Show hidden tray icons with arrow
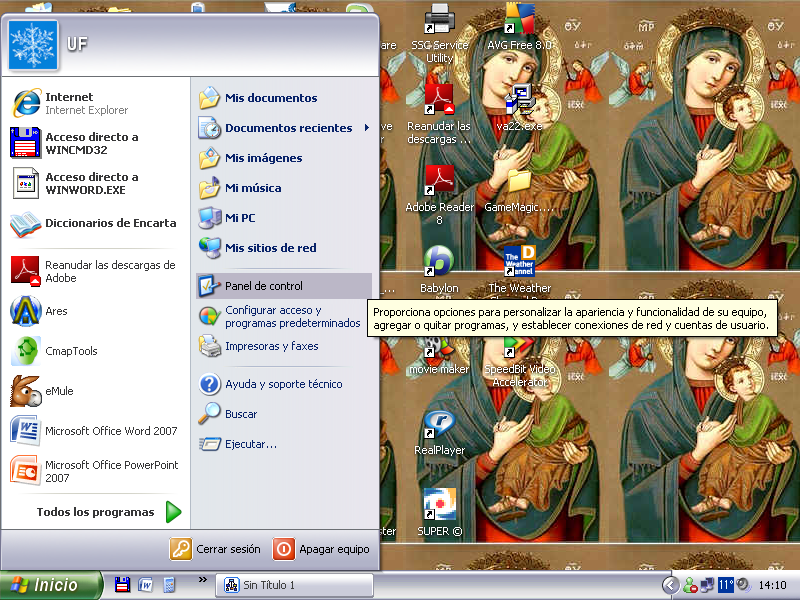Image resolution: width=800 pixels, height=600 pixels. 670,585
